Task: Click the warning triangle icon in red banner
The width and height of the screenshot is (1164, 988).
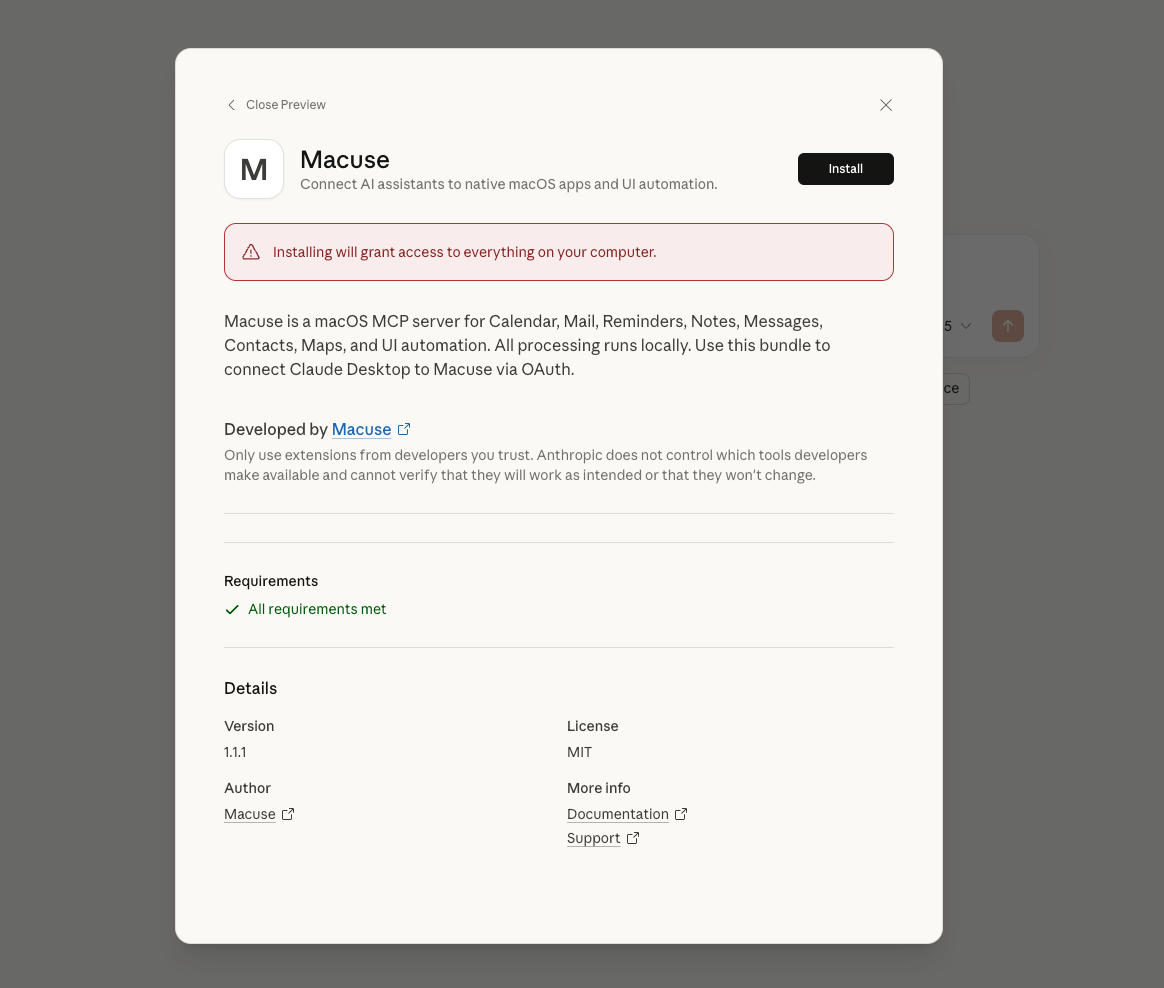Action: tap(251, 252)
